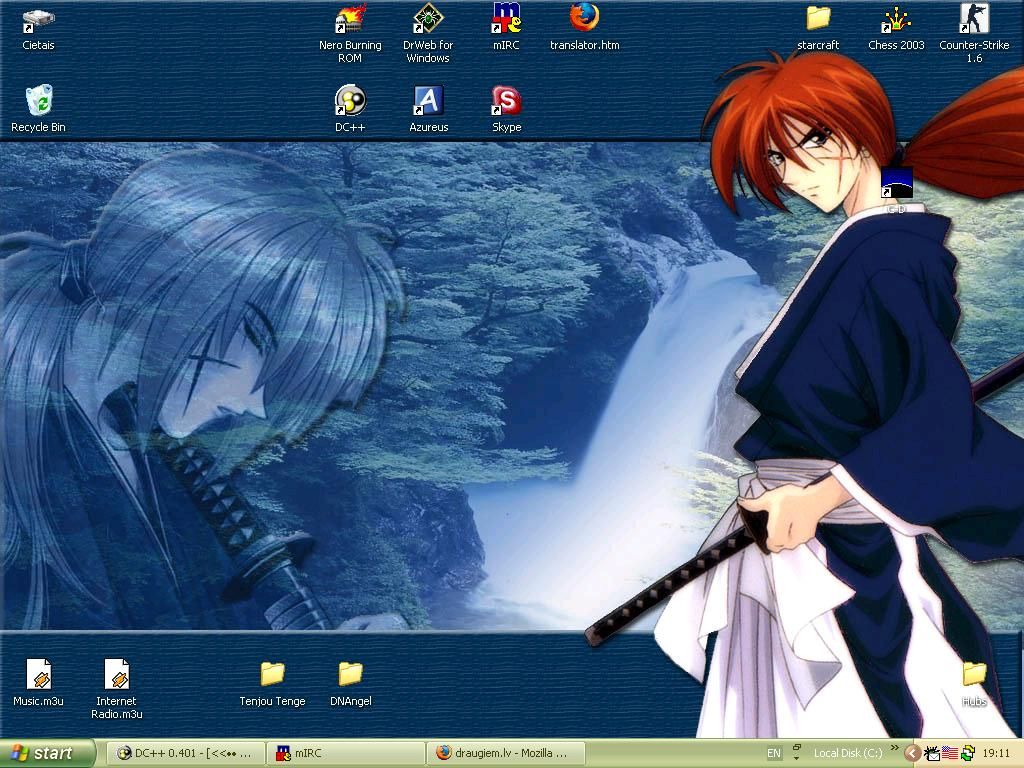Open the language bar options arrow
The image size is (1024, 768).
(797, 759)
